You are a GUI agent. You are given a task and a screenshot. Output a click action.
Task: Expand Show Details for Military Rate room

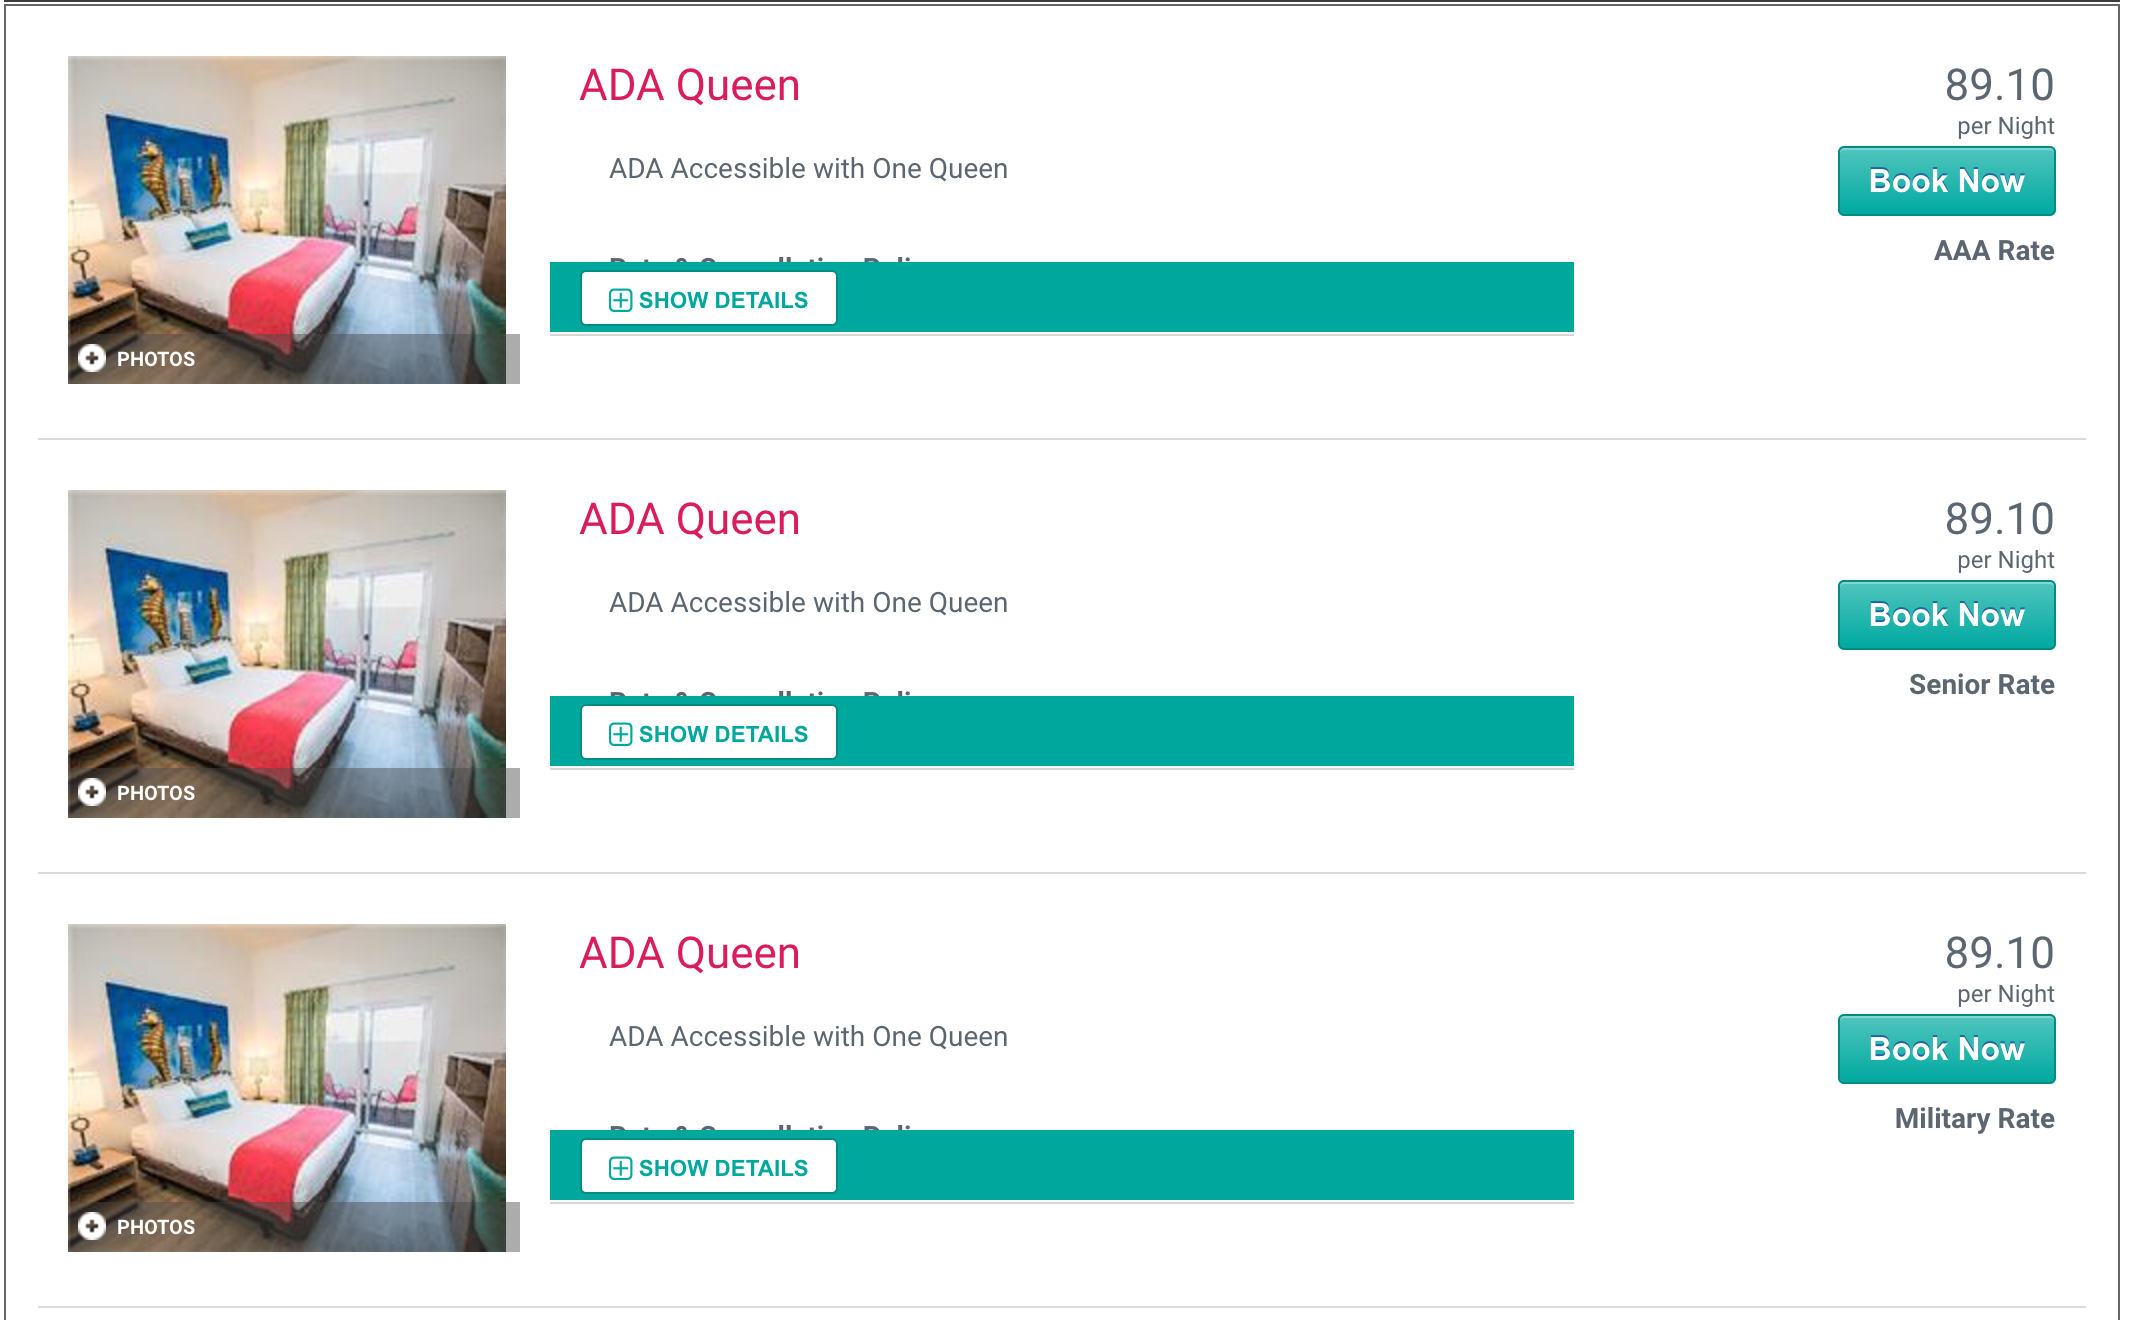[709, 1167]
